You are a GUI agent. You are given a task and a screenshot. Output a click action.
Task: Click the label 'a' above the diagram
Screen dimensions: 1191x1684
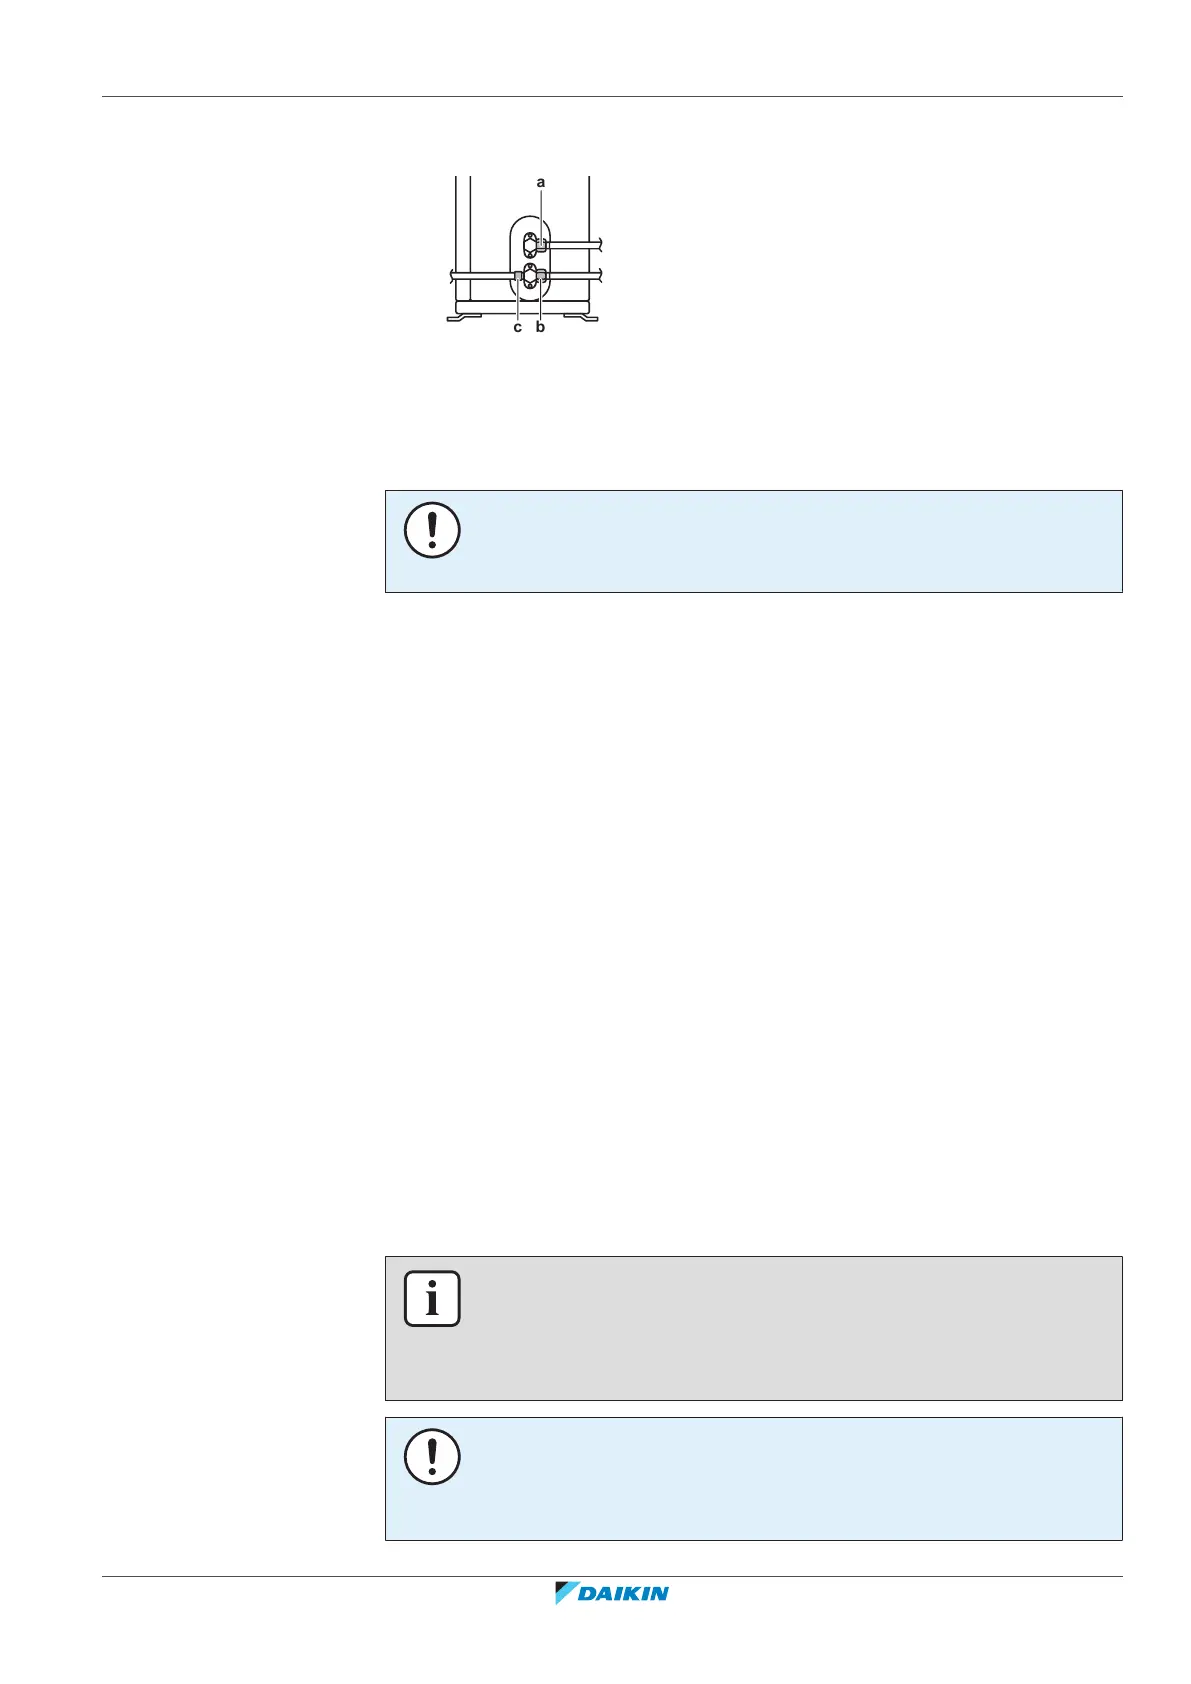coord(541,183)
